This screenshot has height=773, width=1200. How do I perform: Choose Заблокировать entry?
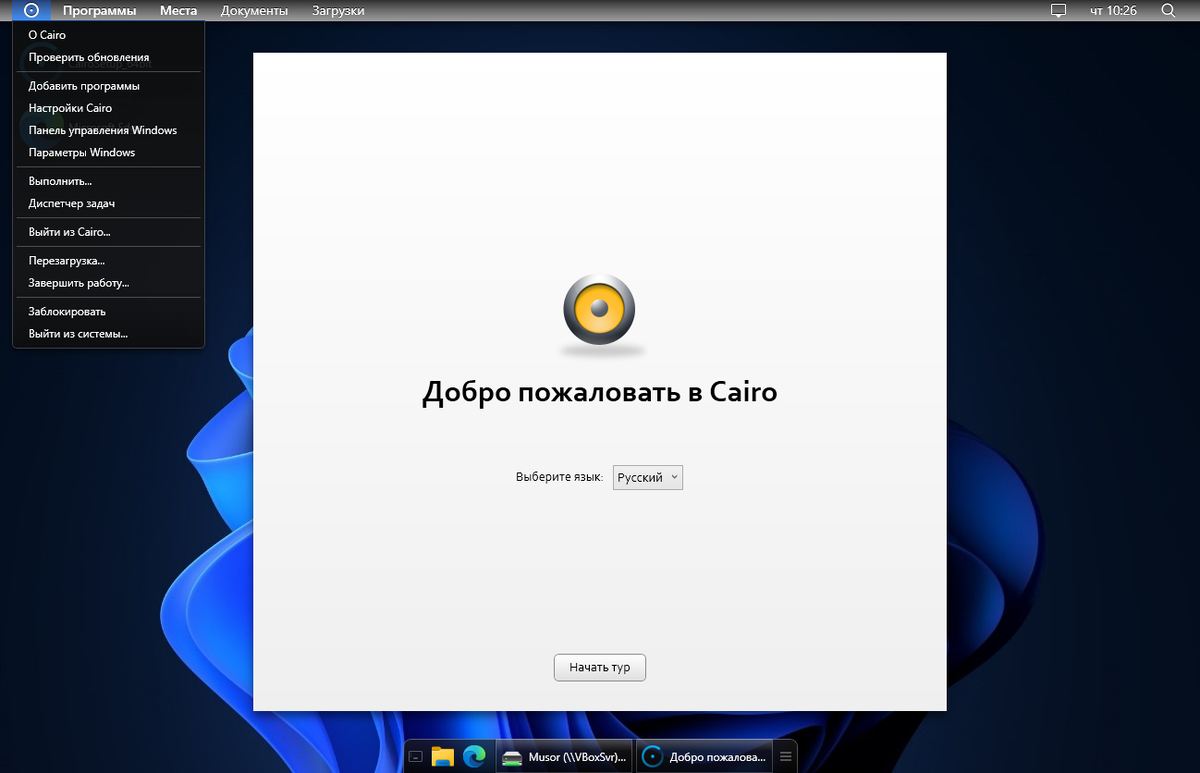108,311
